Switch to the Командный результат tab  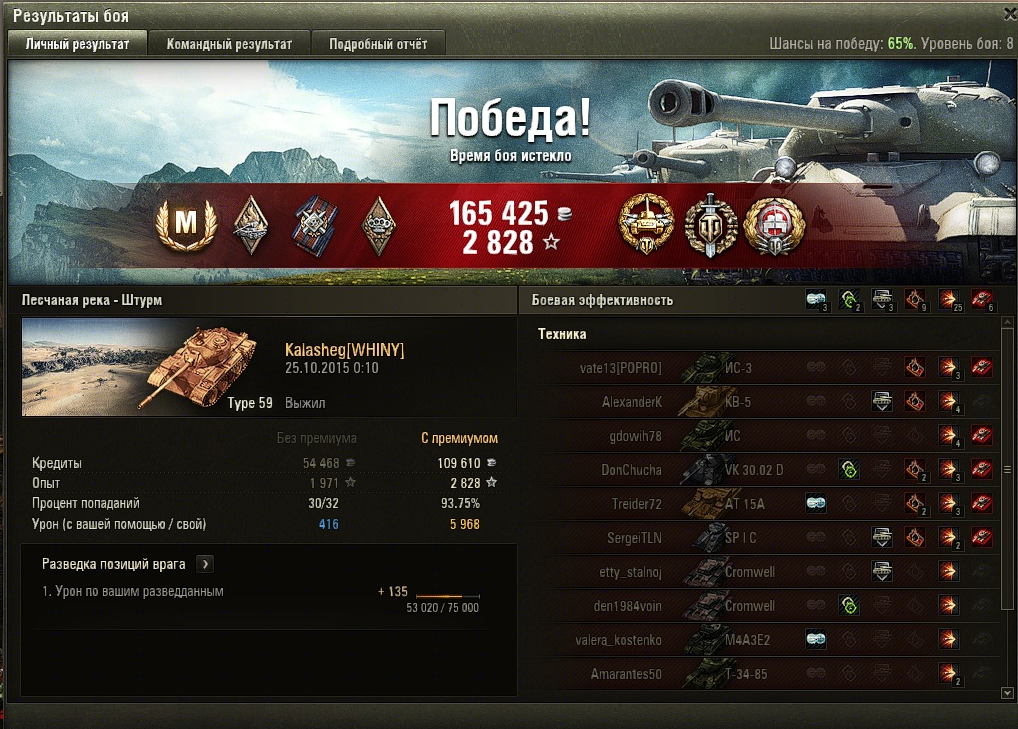pos(229,43)
